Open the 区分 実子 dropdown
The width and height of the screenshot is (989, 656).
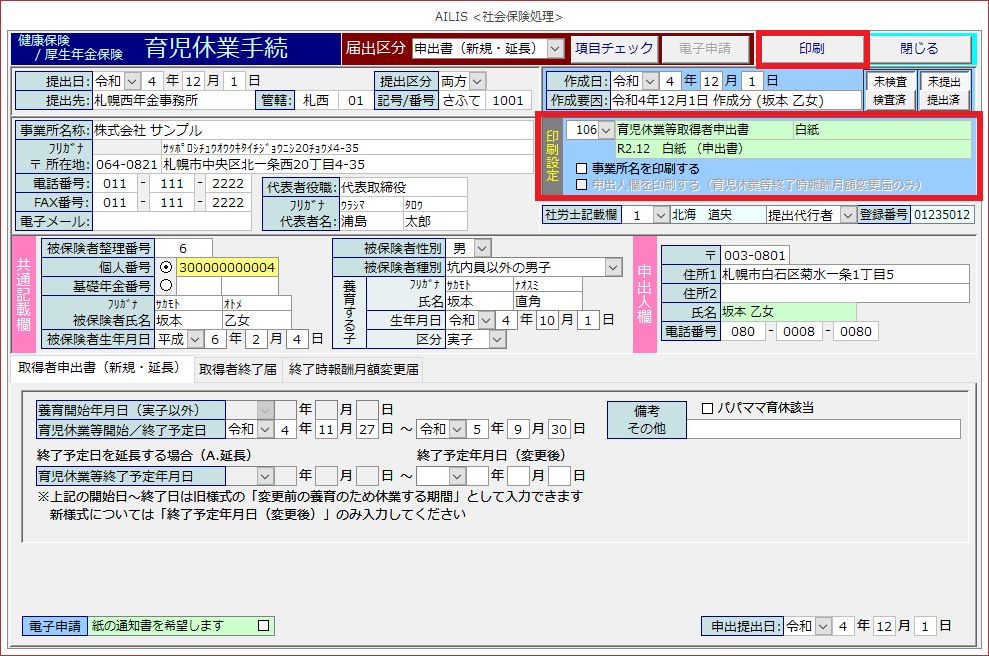pos(498,340)
